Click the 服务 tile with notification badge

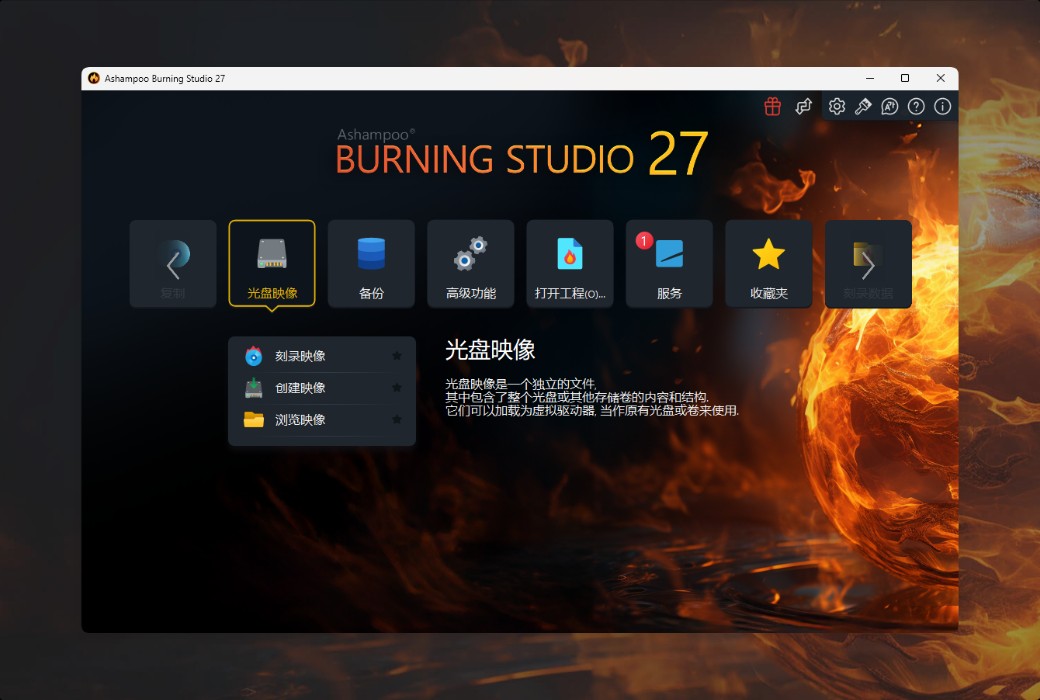pyautogui.click(x=668, y=263)
